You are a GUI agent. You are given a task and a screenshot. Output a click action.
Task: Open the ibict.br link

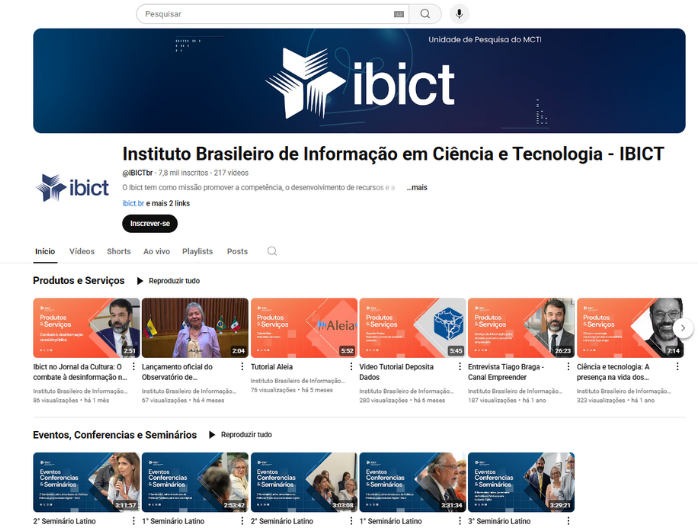point(133,203)
